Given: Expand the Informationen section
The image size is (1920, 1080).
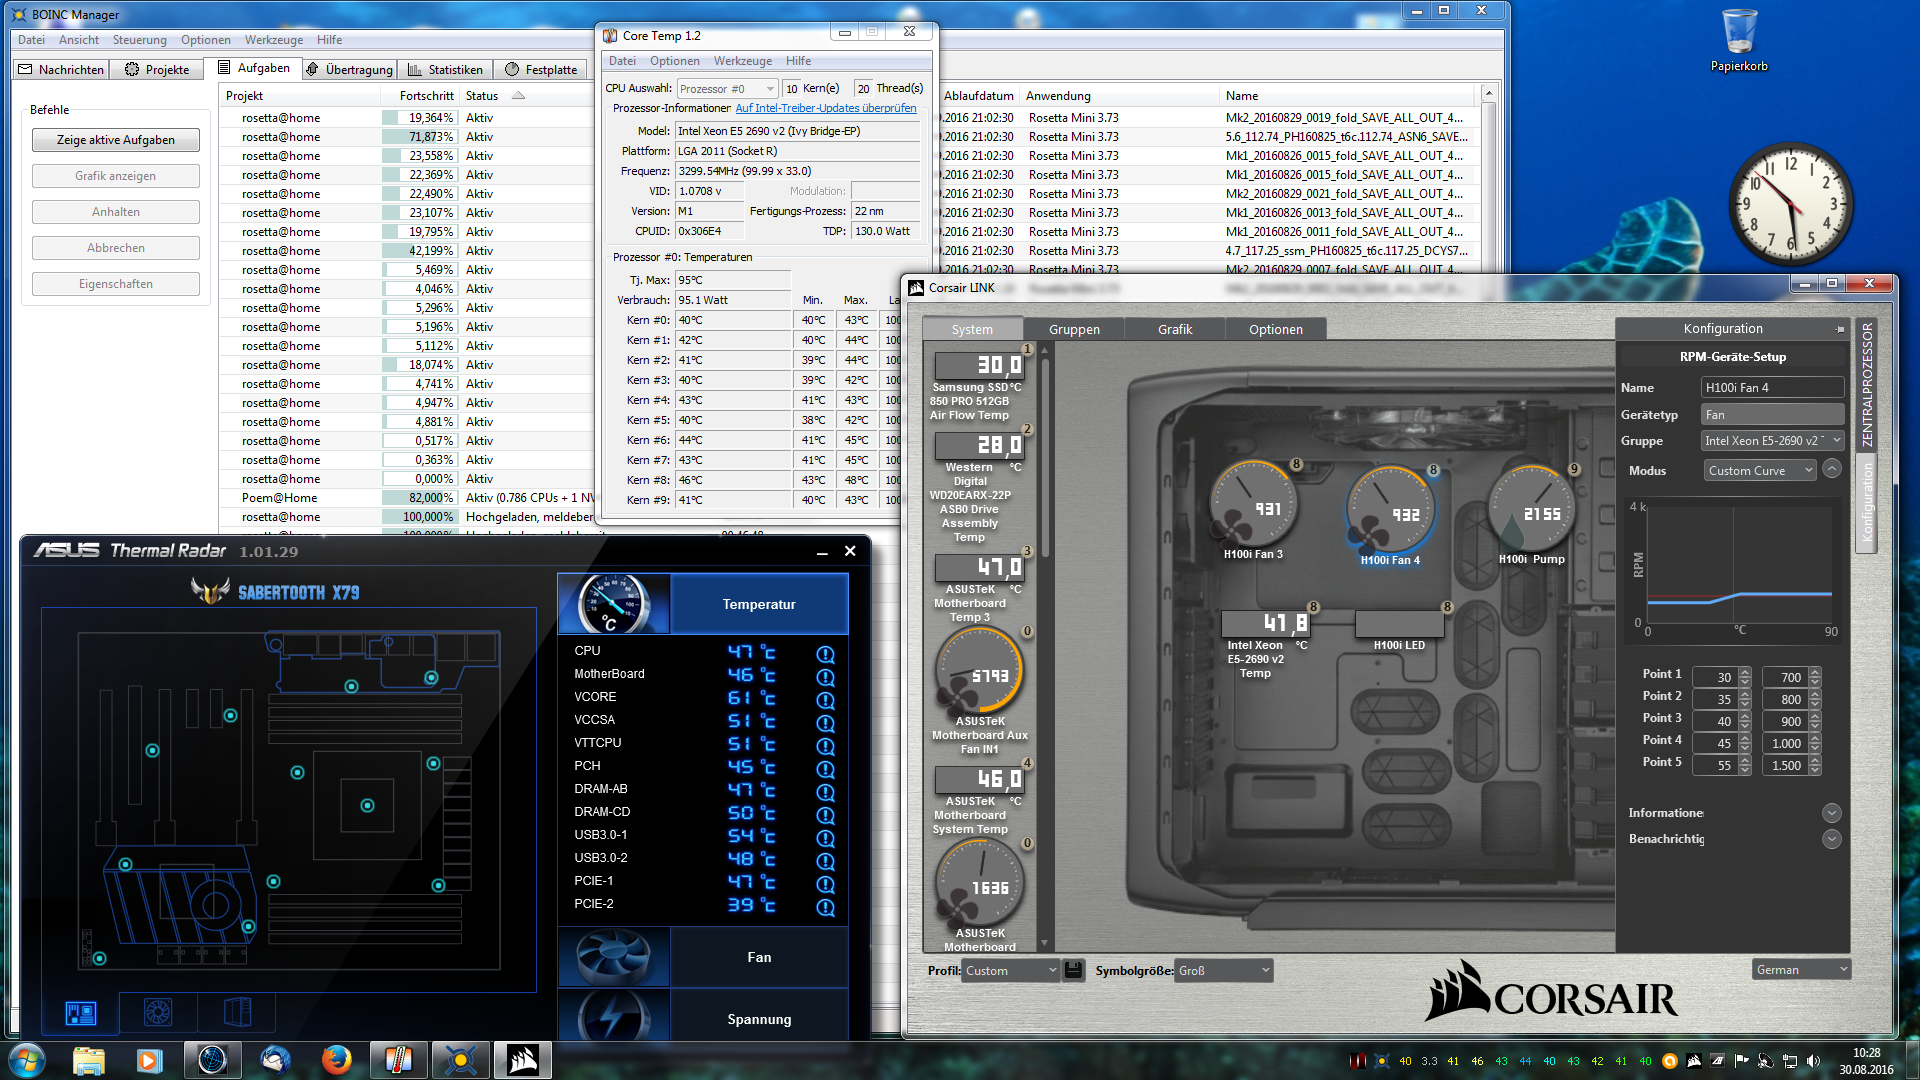Looking at the screenshot, I should (x=1832, y=813).
